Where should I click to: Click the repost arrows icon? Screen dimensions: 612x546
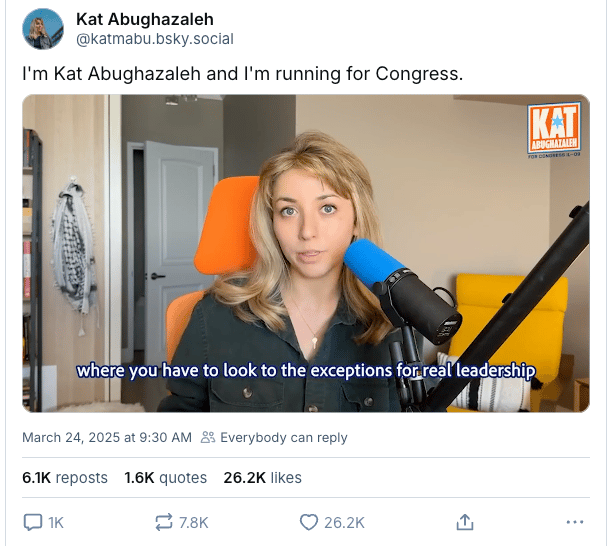click(x=164, y=522)
